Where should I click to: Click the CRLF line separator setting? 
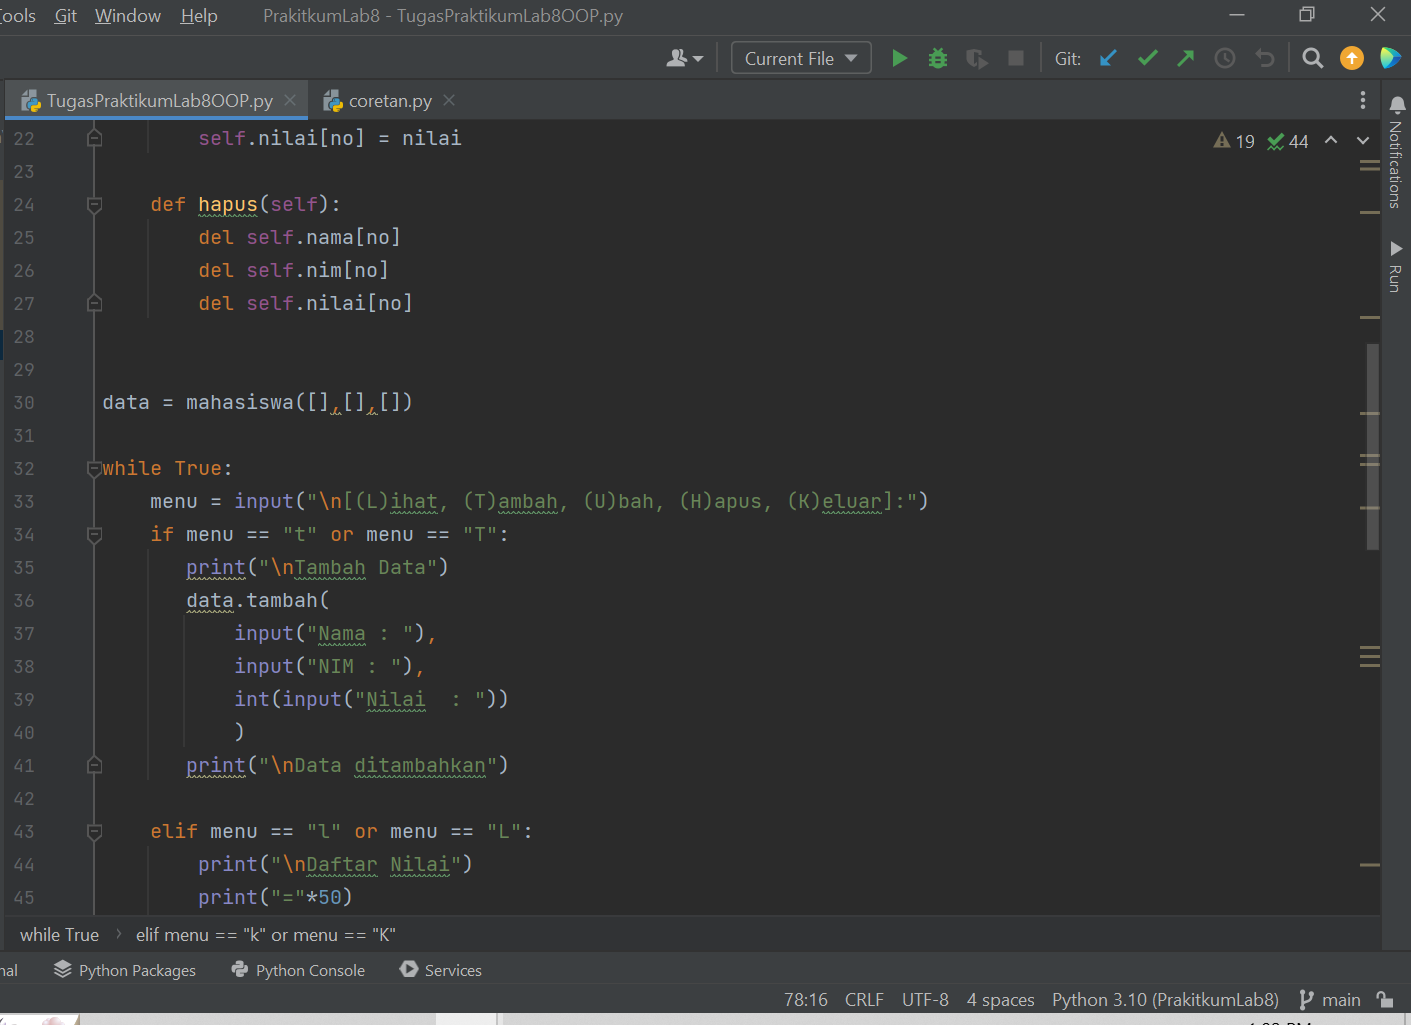click(x=864, y=1000)
